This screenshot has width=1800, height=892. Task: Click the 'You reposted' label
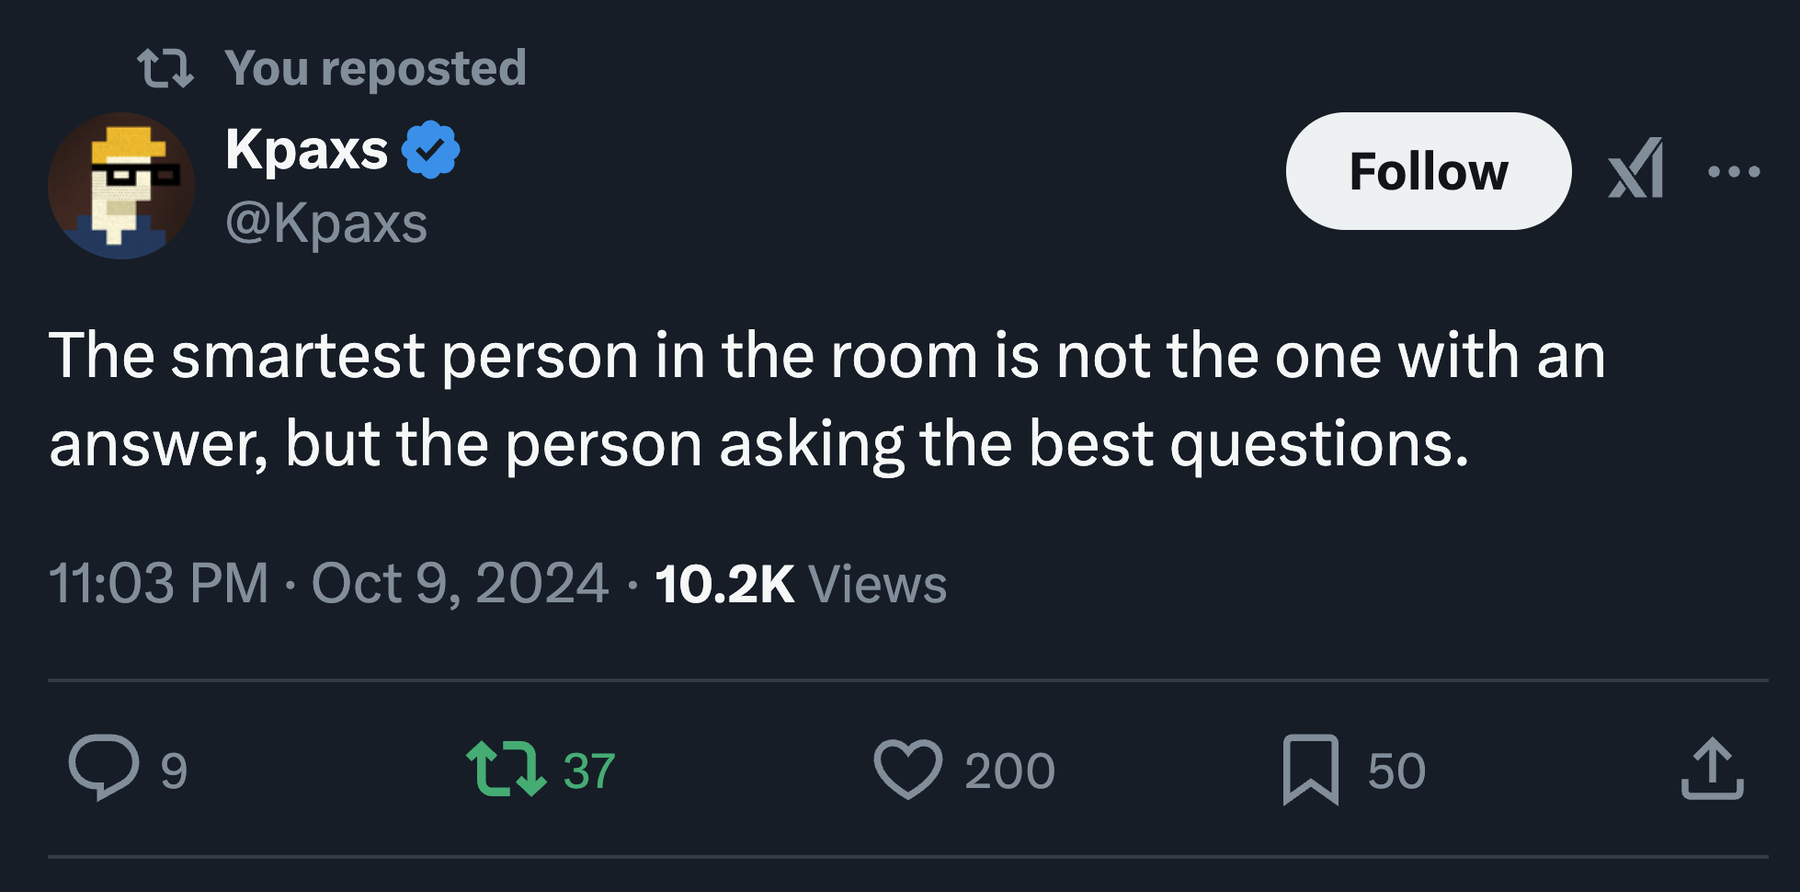(x=375, y=68)
